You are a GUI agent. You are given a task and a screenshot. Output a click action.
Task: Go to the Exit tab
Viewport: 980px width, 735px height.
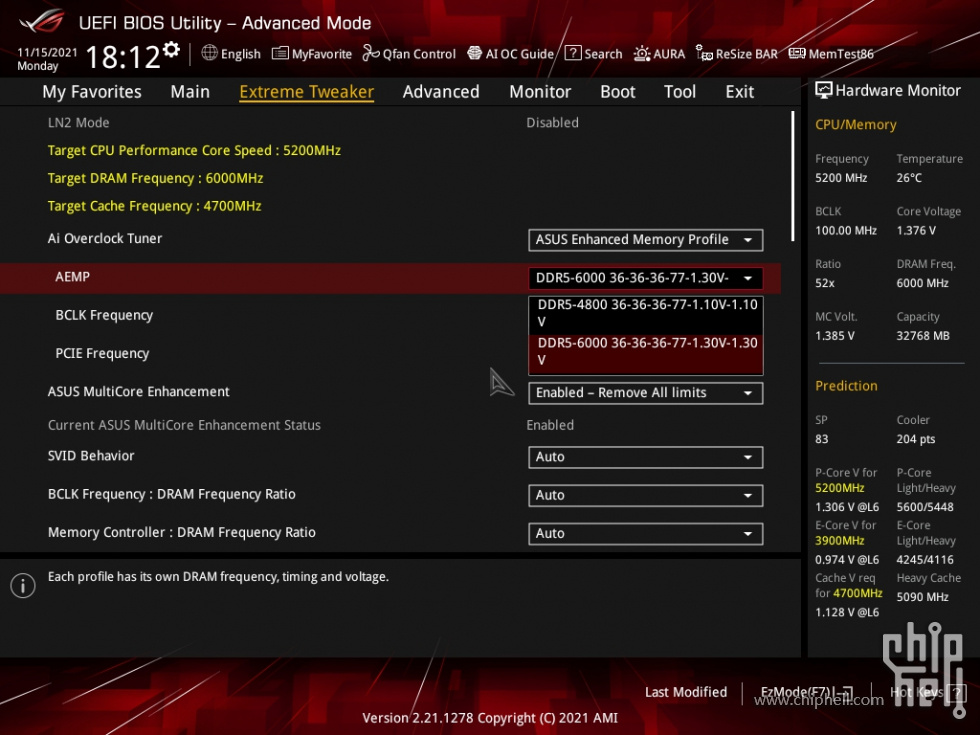739,92
